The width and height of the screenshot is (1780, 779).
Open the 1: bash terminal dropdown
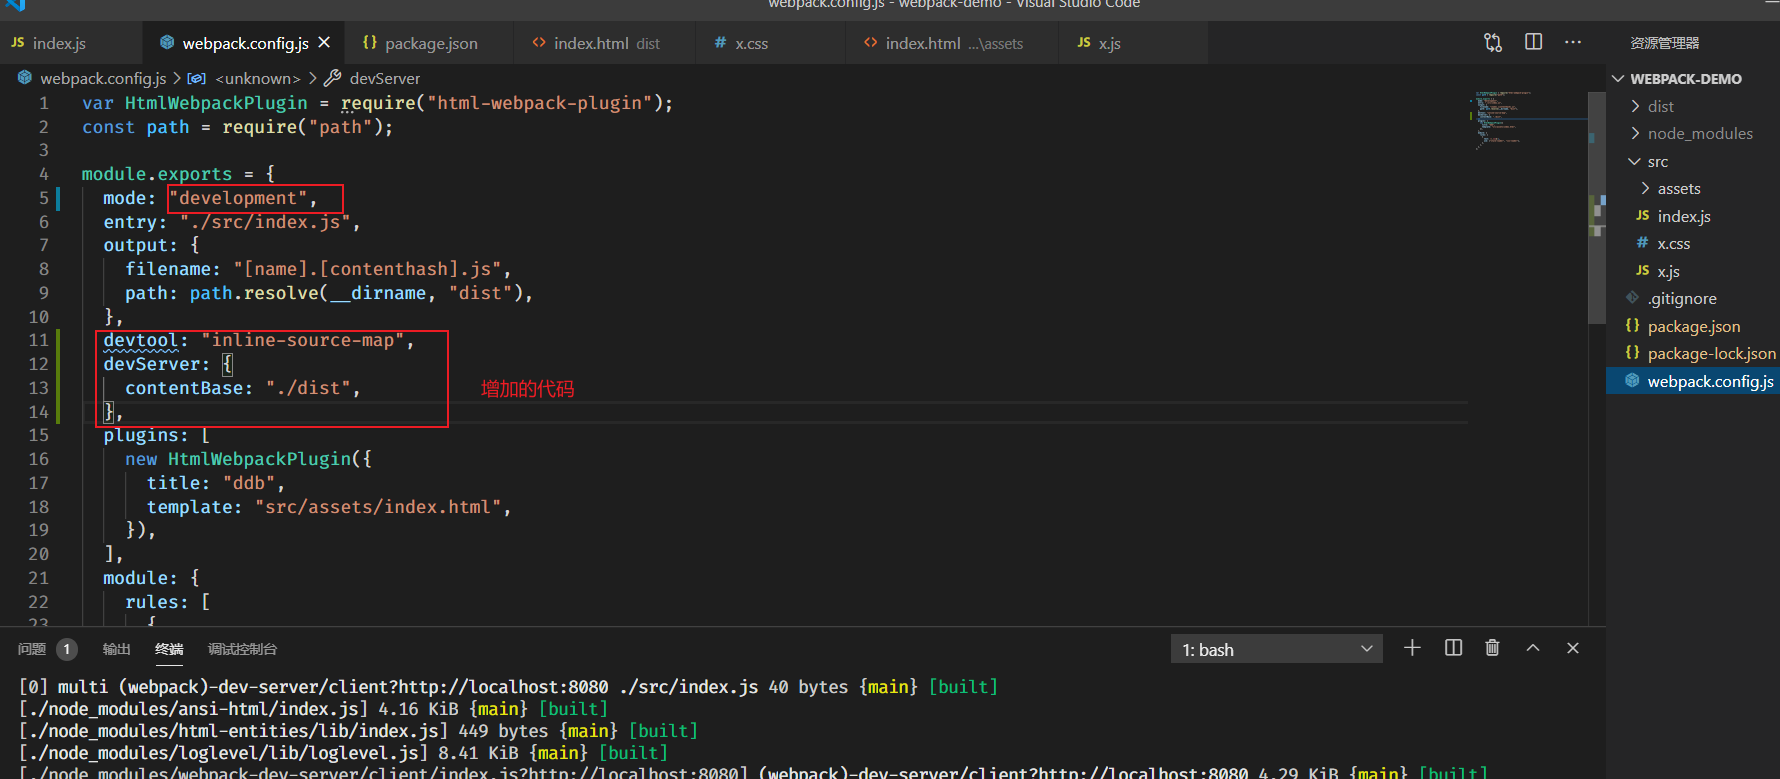click(x=1276, y=649)
